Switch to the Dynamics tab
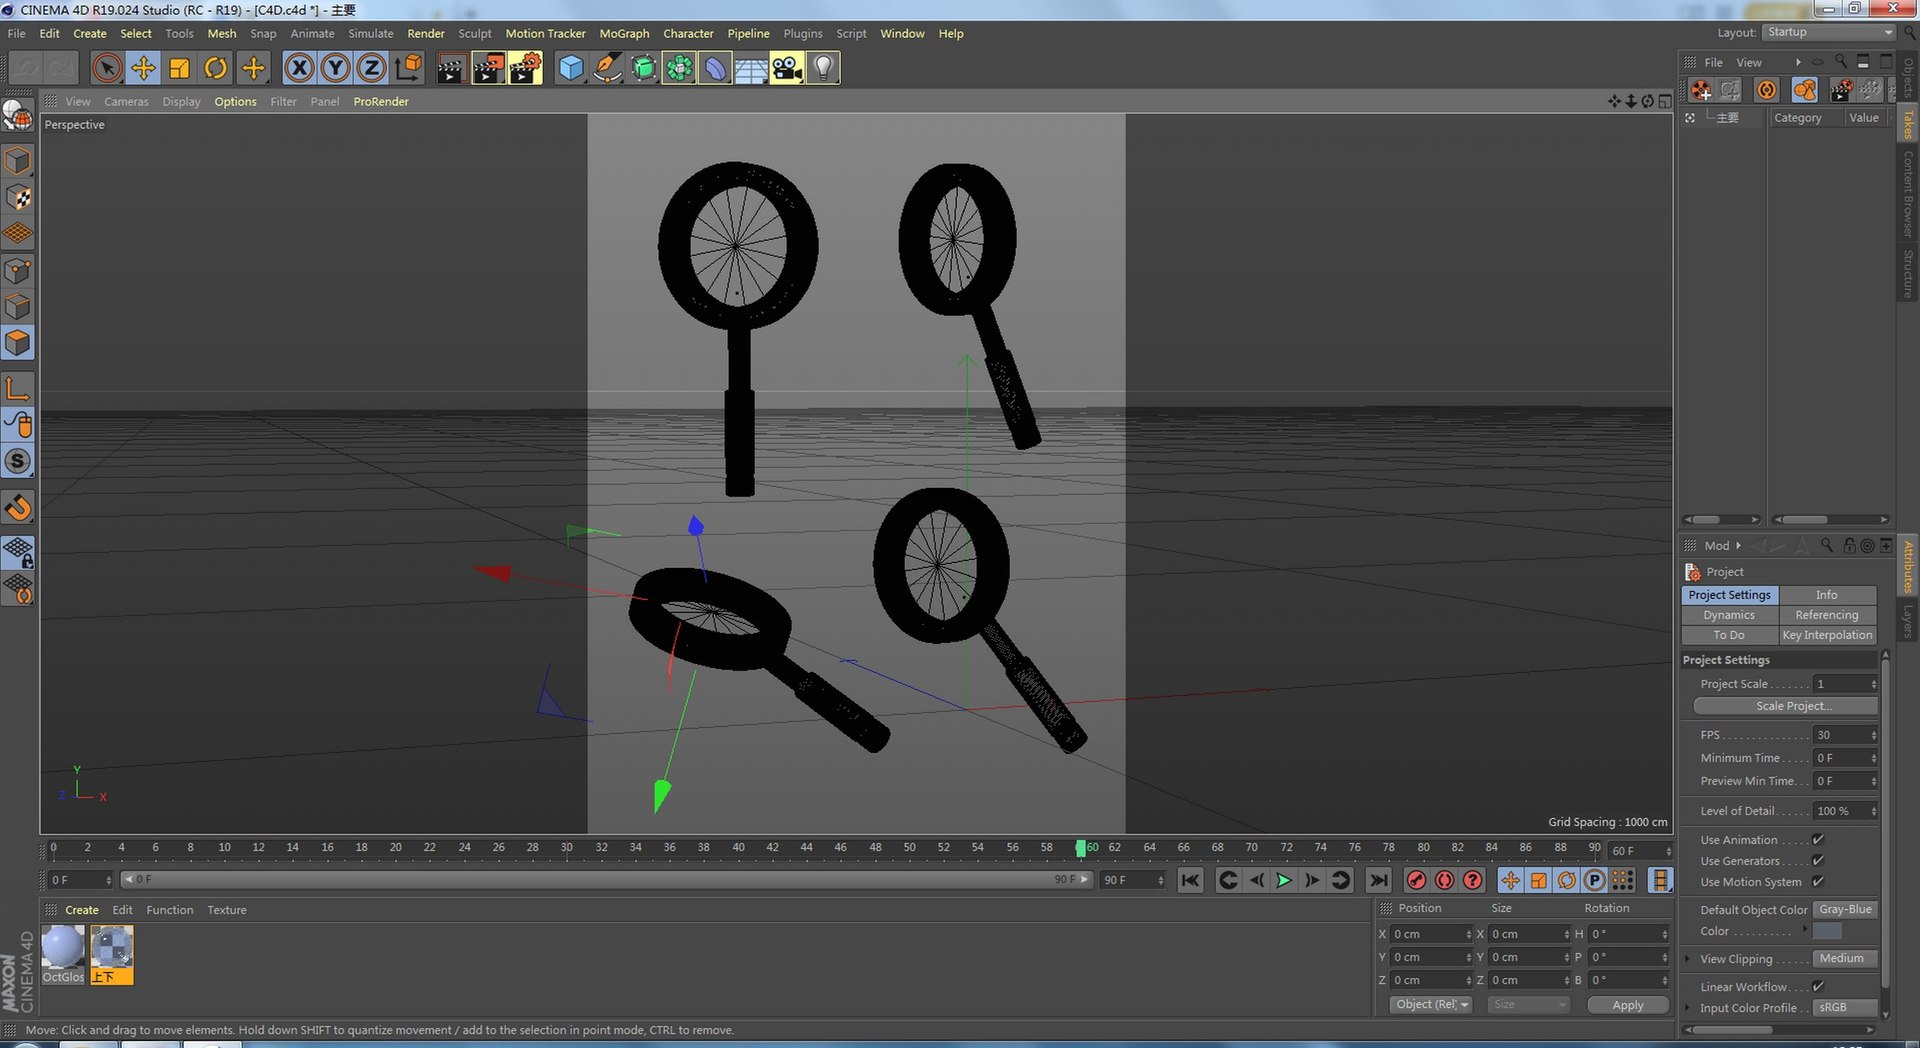 click(x=1729, y=615)
